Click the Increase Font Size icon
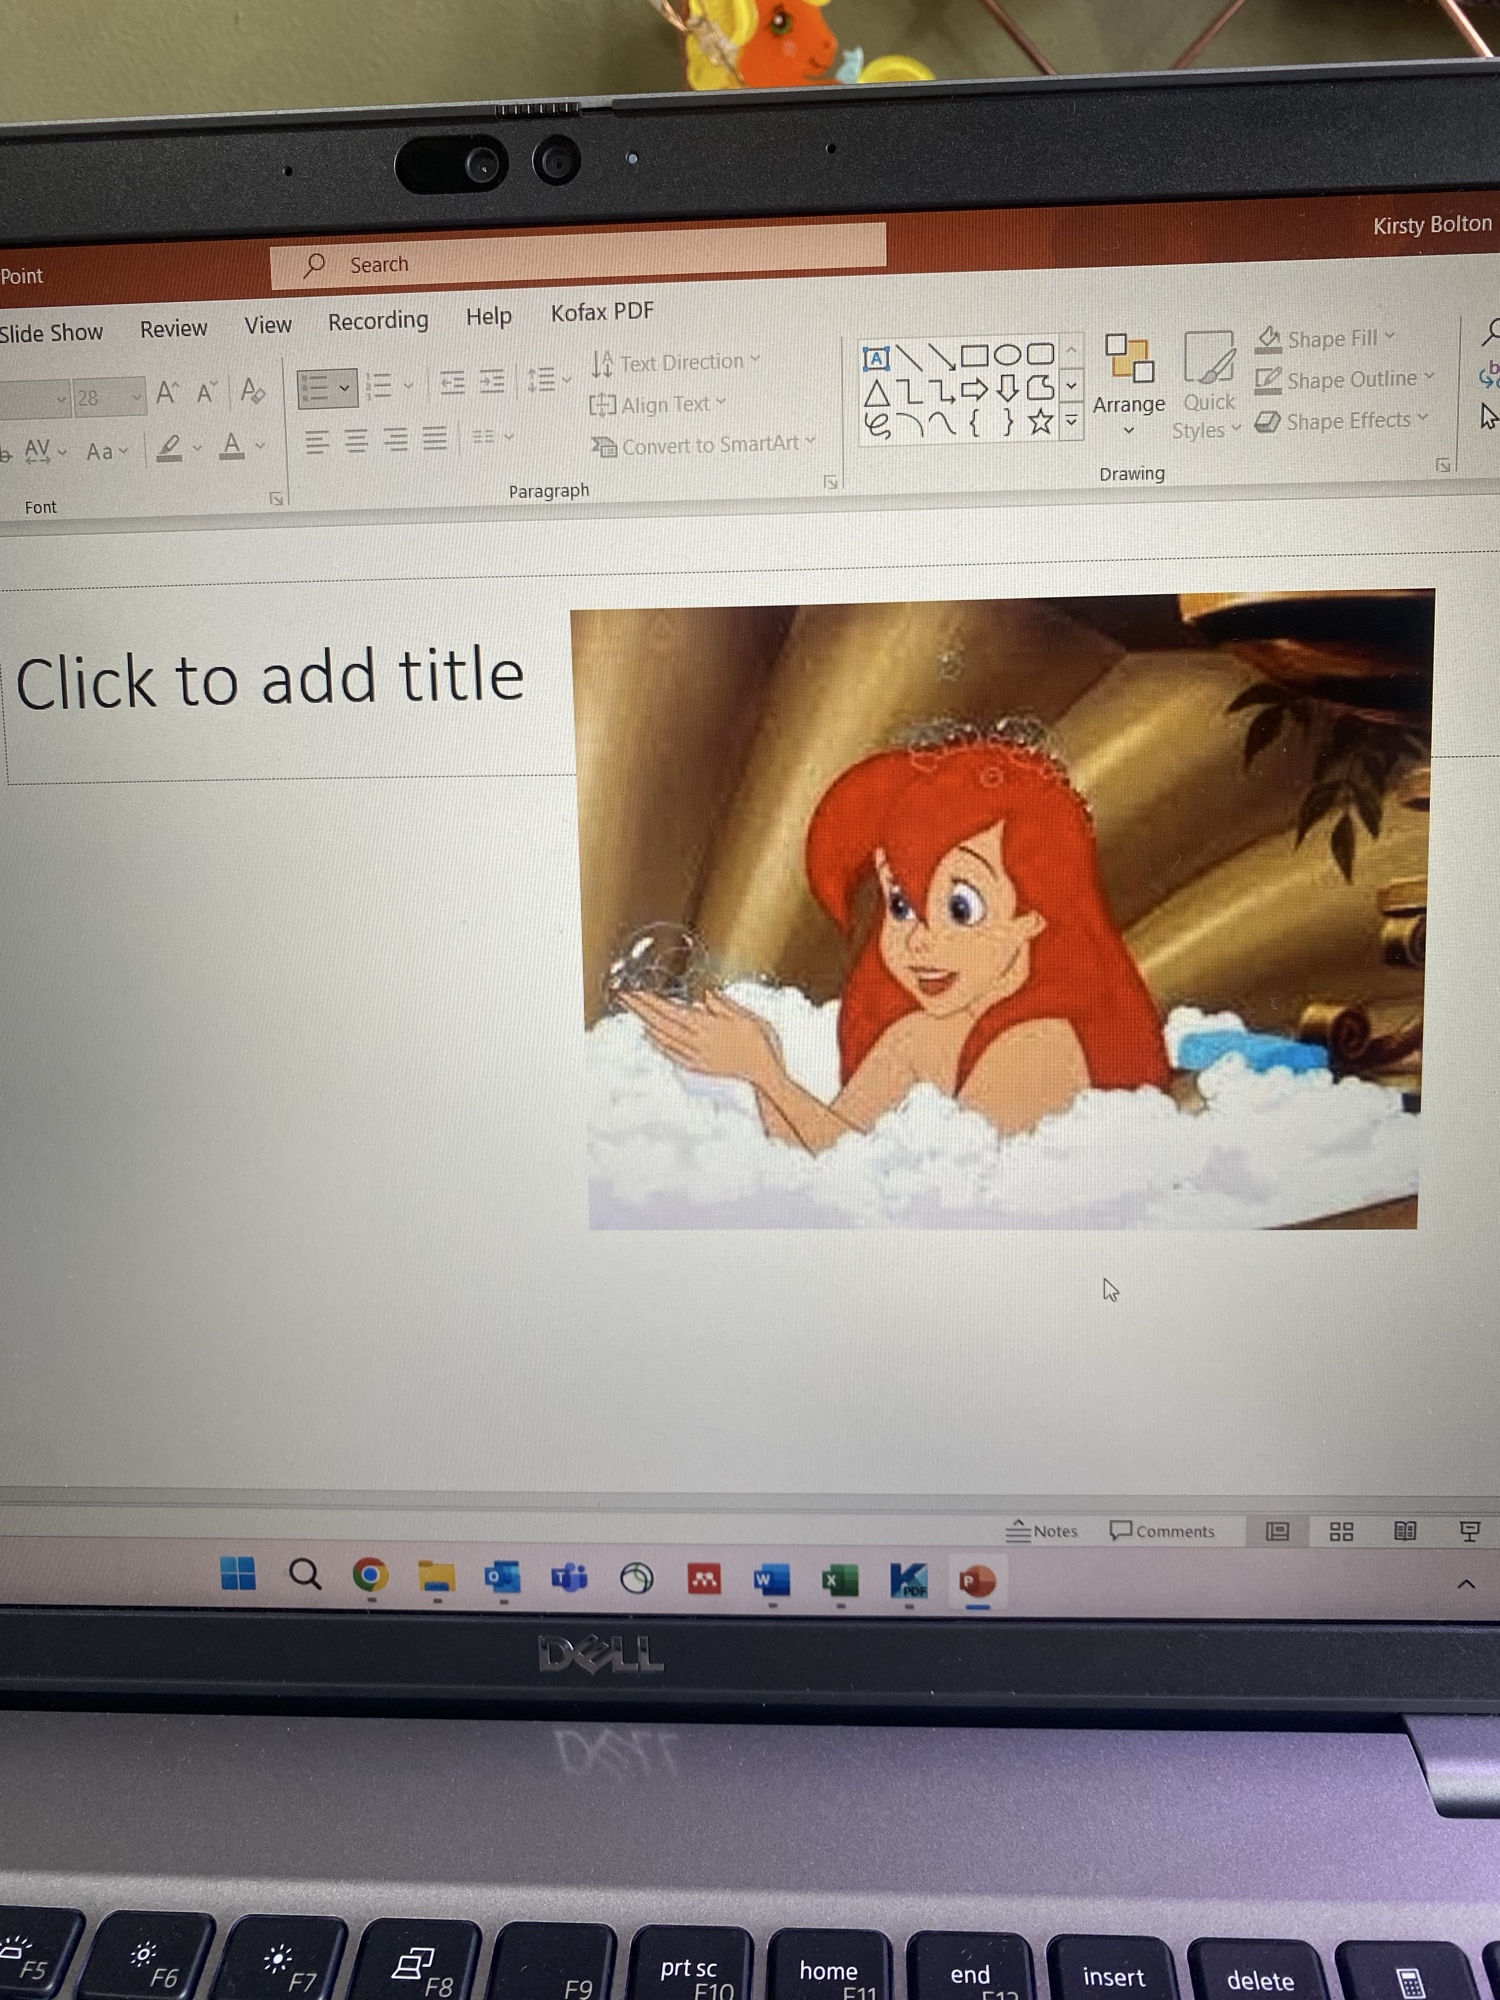Image resolution: width=1500 pixels, height=2000 pixels. (x=167, y=393)
